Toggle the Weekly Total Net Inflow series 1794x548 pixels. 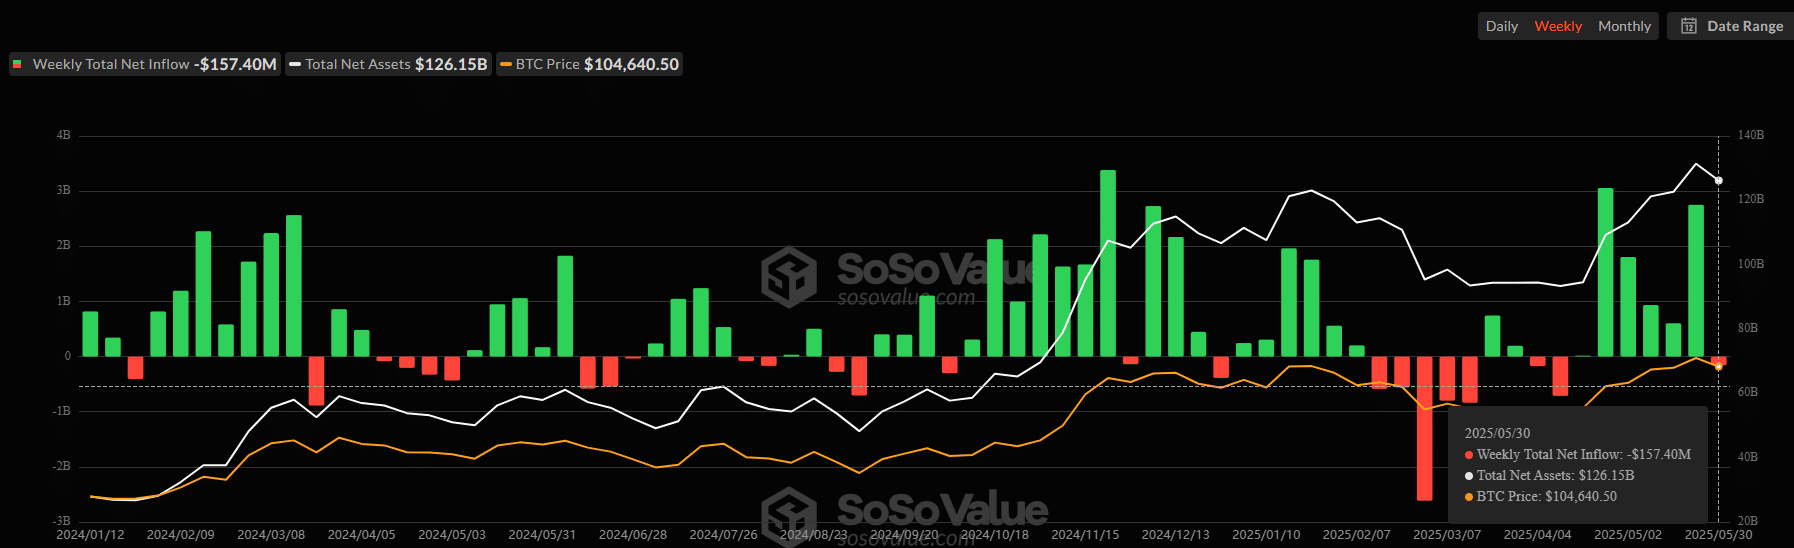(x=145, y=64)
